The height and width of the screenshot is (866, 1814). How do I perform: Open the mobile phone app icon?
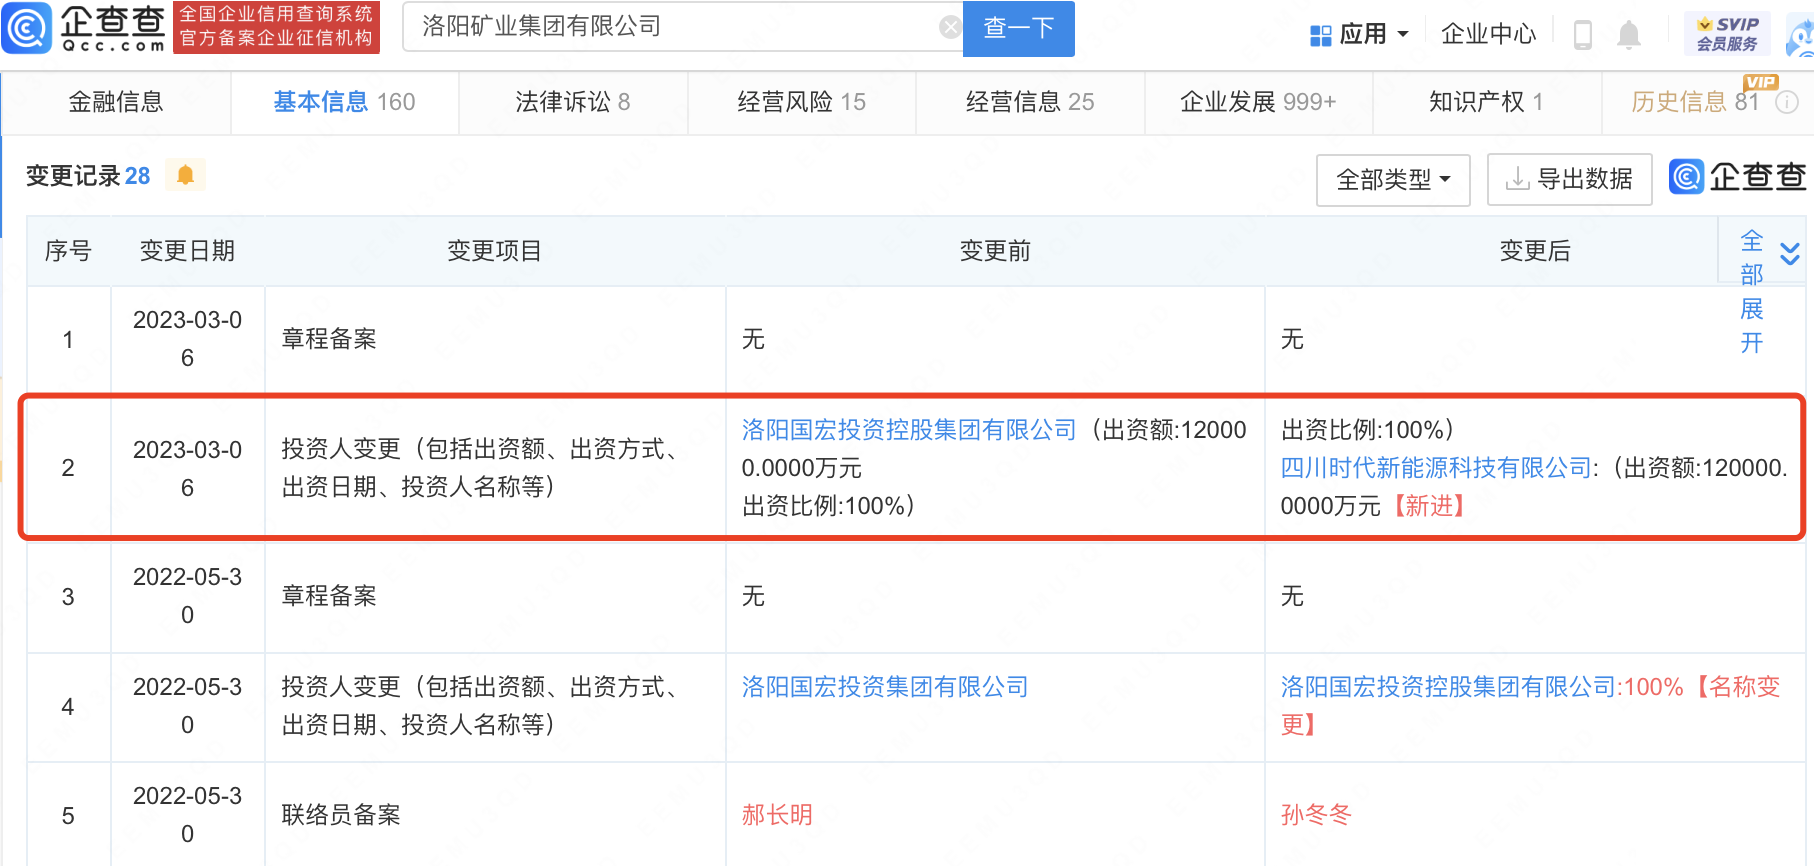click(x=1582, y=35)
